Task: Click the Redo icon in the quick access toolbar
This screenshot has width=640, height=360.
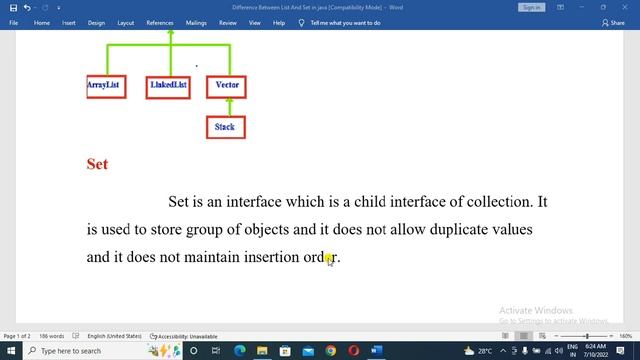Action: (45, 8)
